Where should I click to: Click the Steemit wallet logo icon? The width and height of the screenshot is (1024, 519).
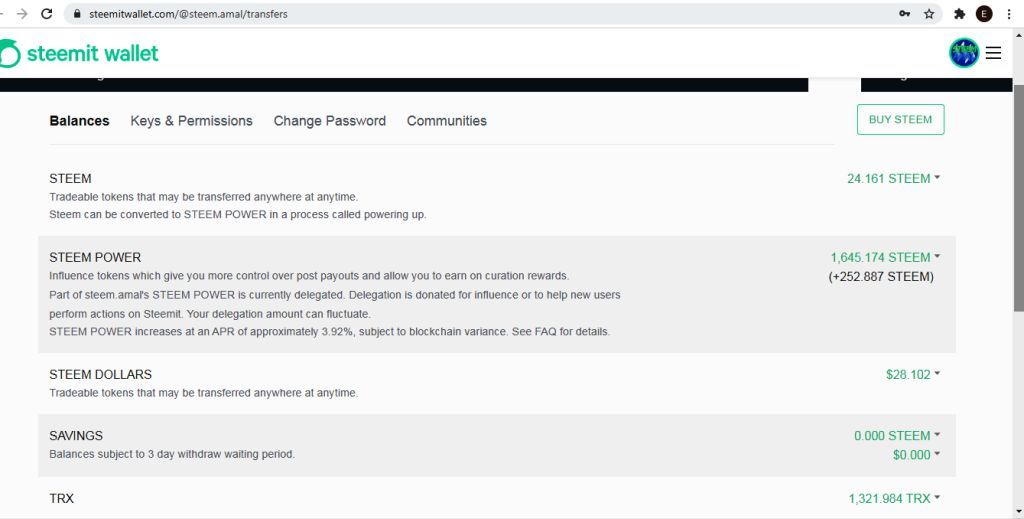10,53
